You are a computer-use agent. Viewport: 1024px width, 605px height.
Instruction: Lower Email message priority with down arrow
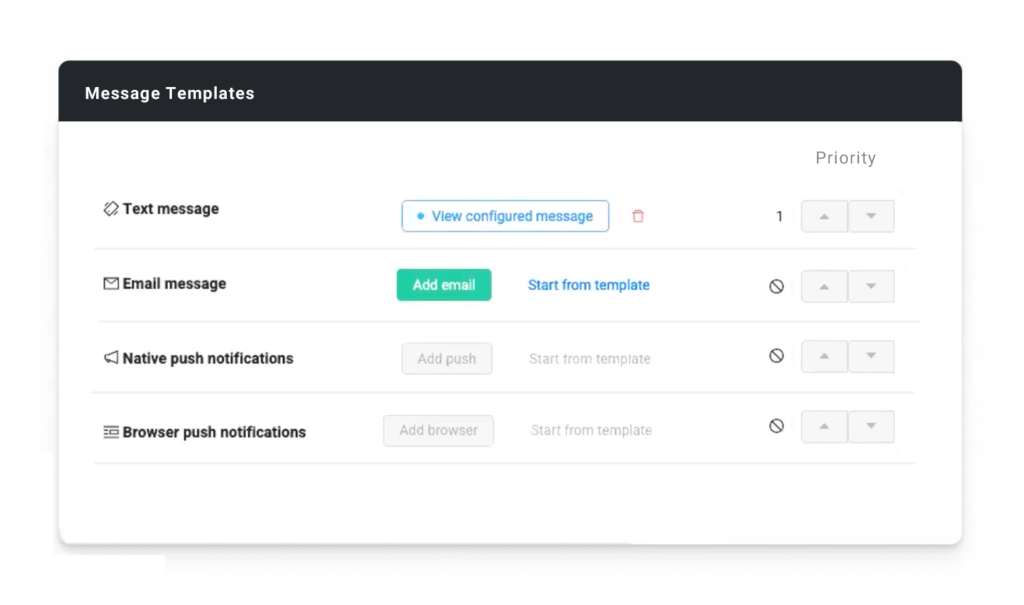coord(871,286)
